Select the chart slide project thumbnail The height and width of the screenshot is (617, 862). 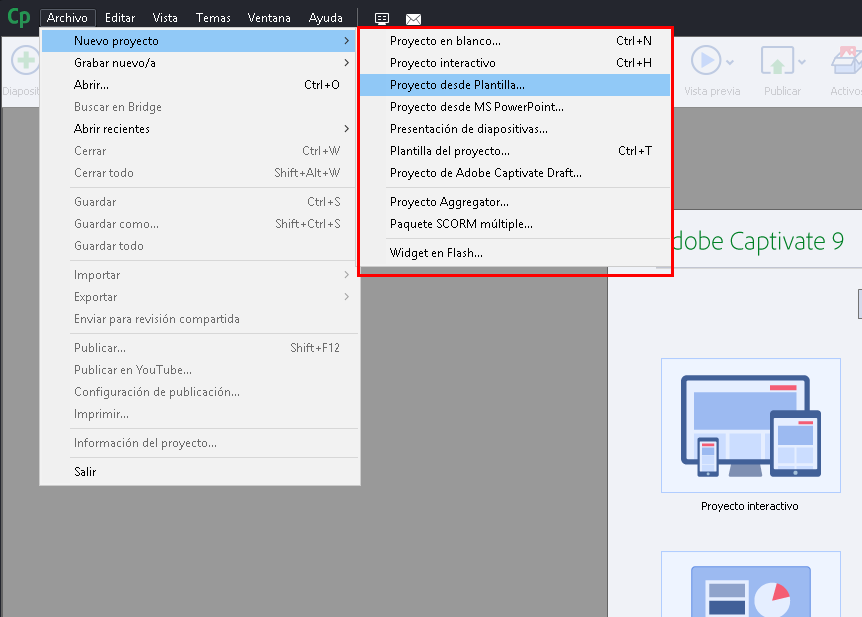pos(750,584)
